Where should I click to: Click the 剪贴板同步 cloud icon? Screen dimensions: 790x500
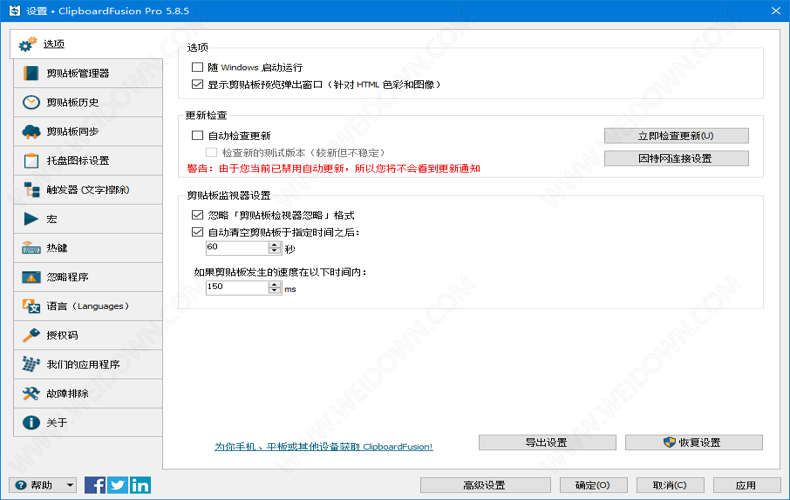[x=31, y=132]
